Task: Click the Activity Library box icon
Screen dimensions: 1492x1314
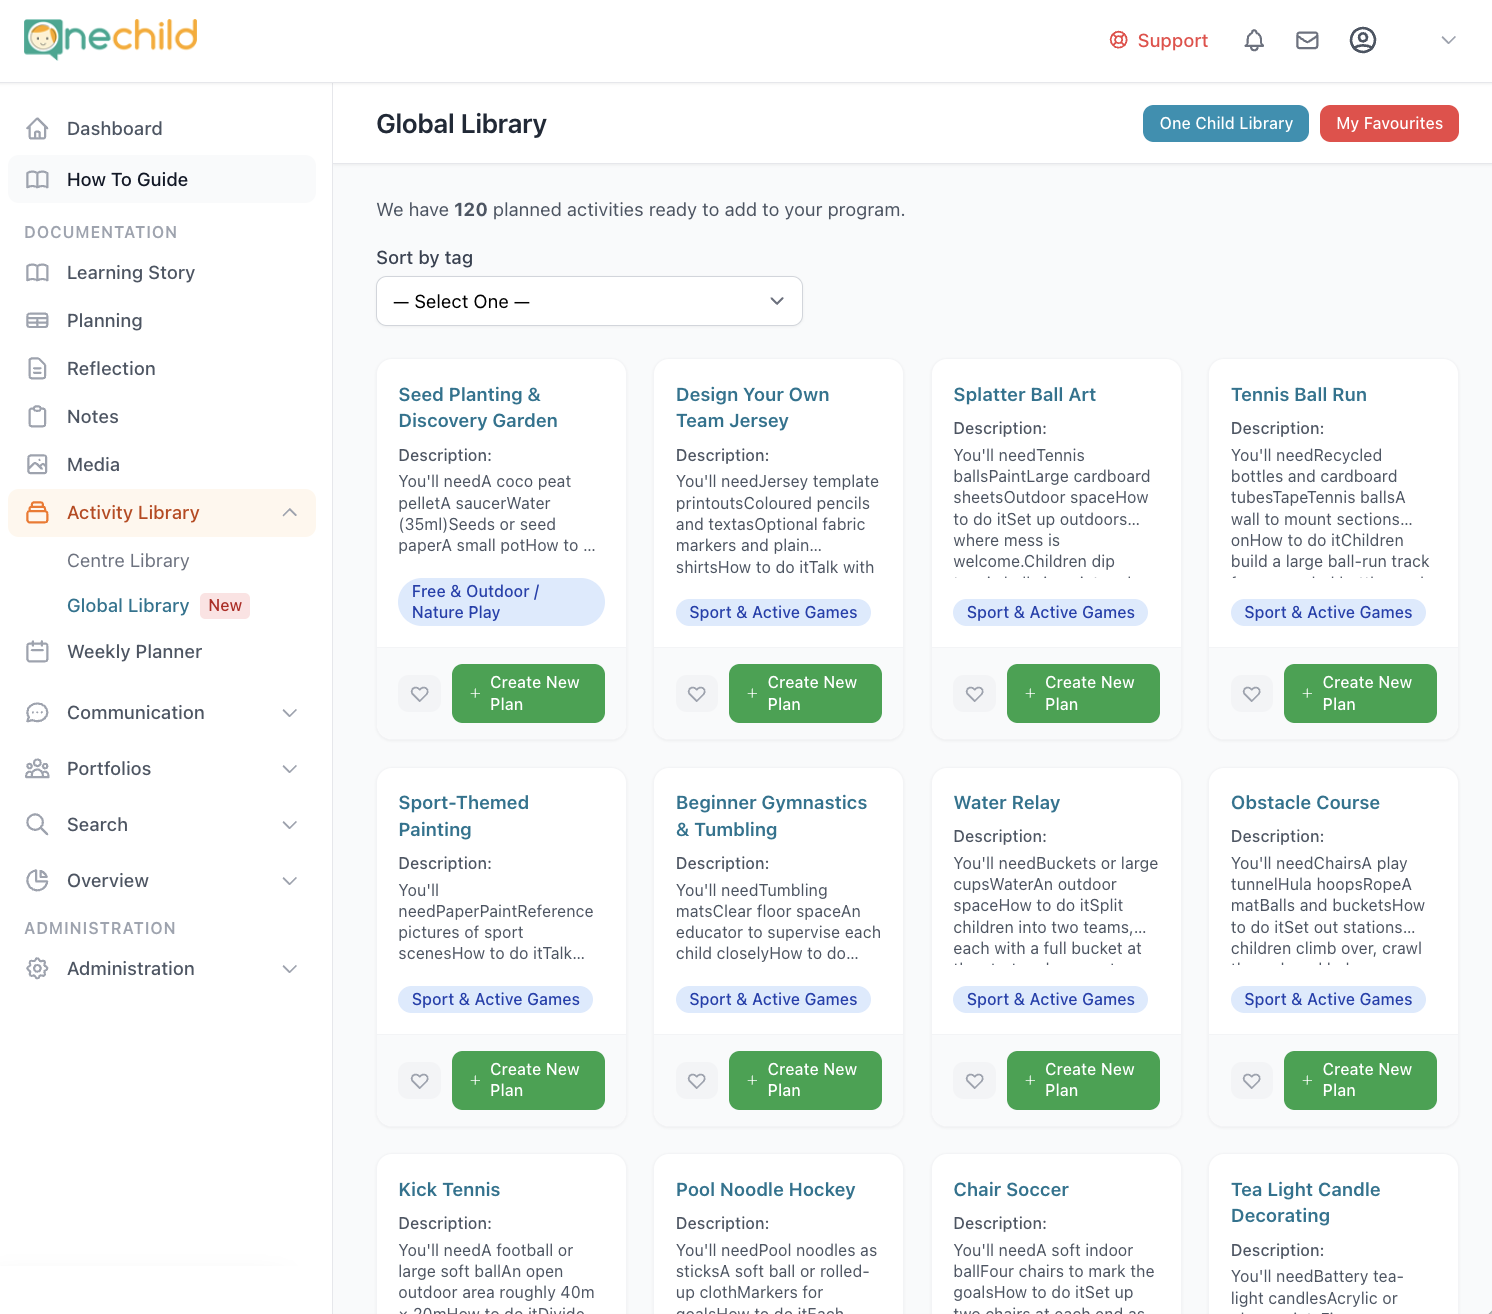Action: tap(37, 512)
